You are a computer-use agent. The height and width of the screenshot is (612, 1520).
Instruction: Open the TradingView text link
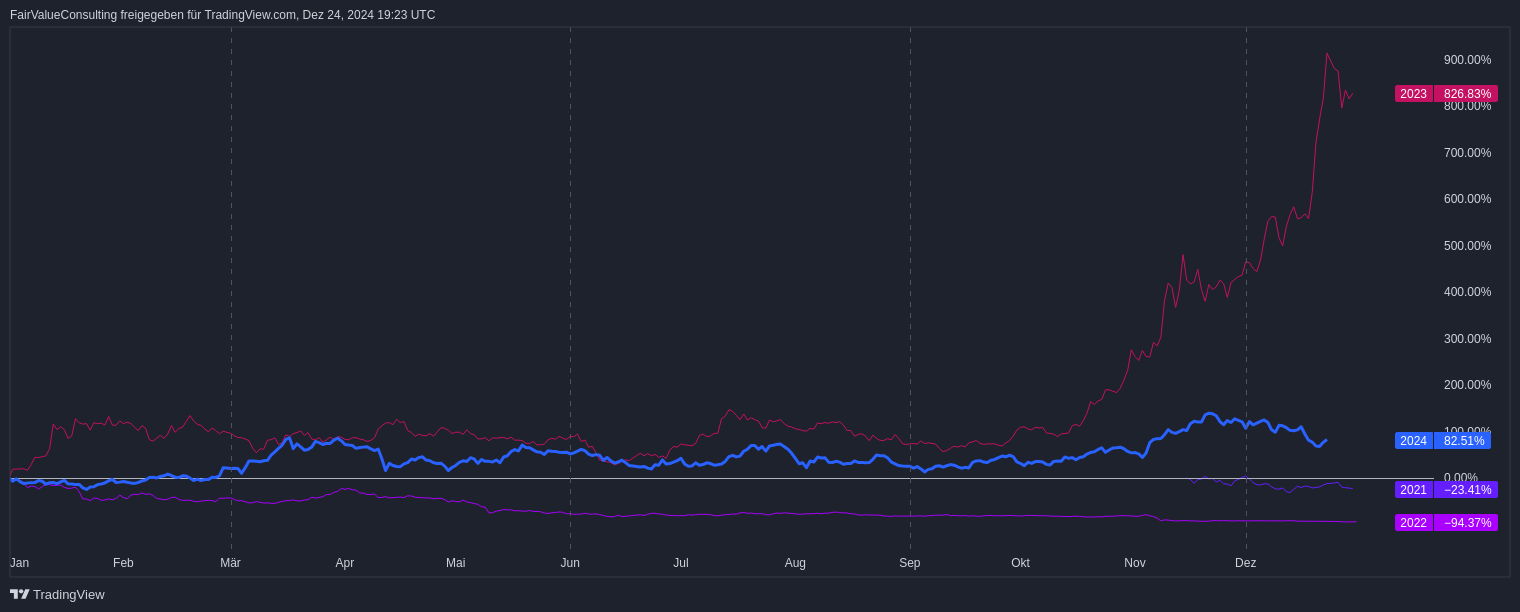(68, 594)
